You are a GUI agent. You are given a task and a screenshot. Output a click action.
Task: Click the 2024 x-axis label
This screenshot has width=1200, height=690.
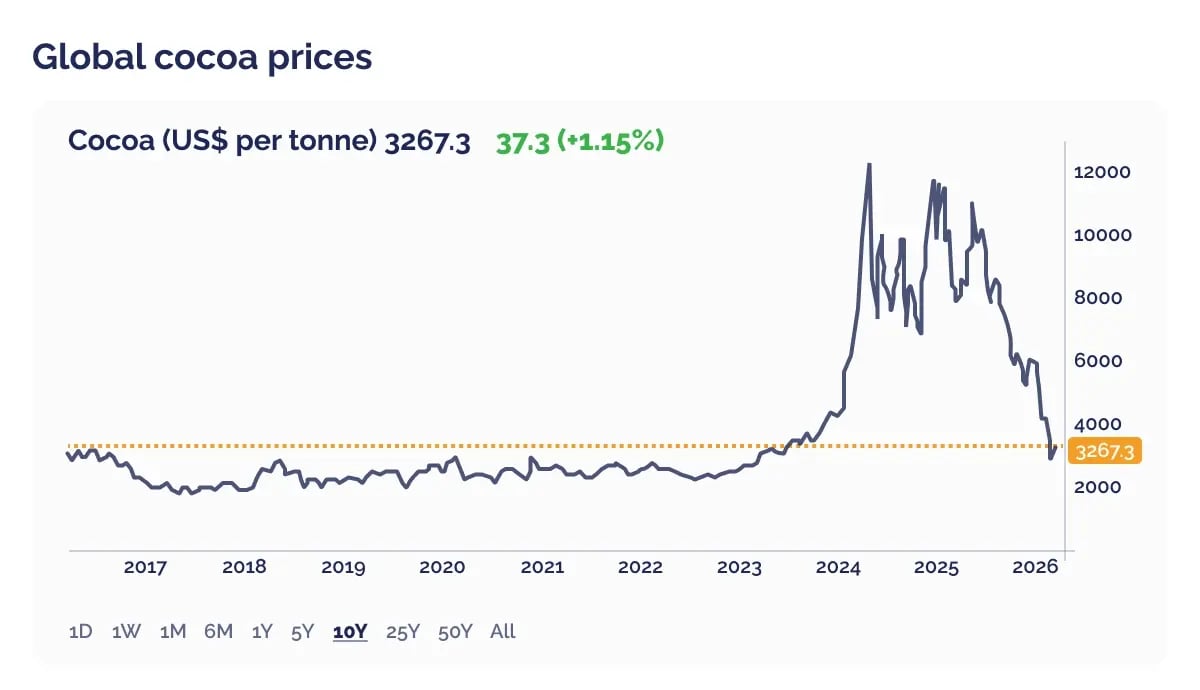pyautogui.click(x=838, y=567)
